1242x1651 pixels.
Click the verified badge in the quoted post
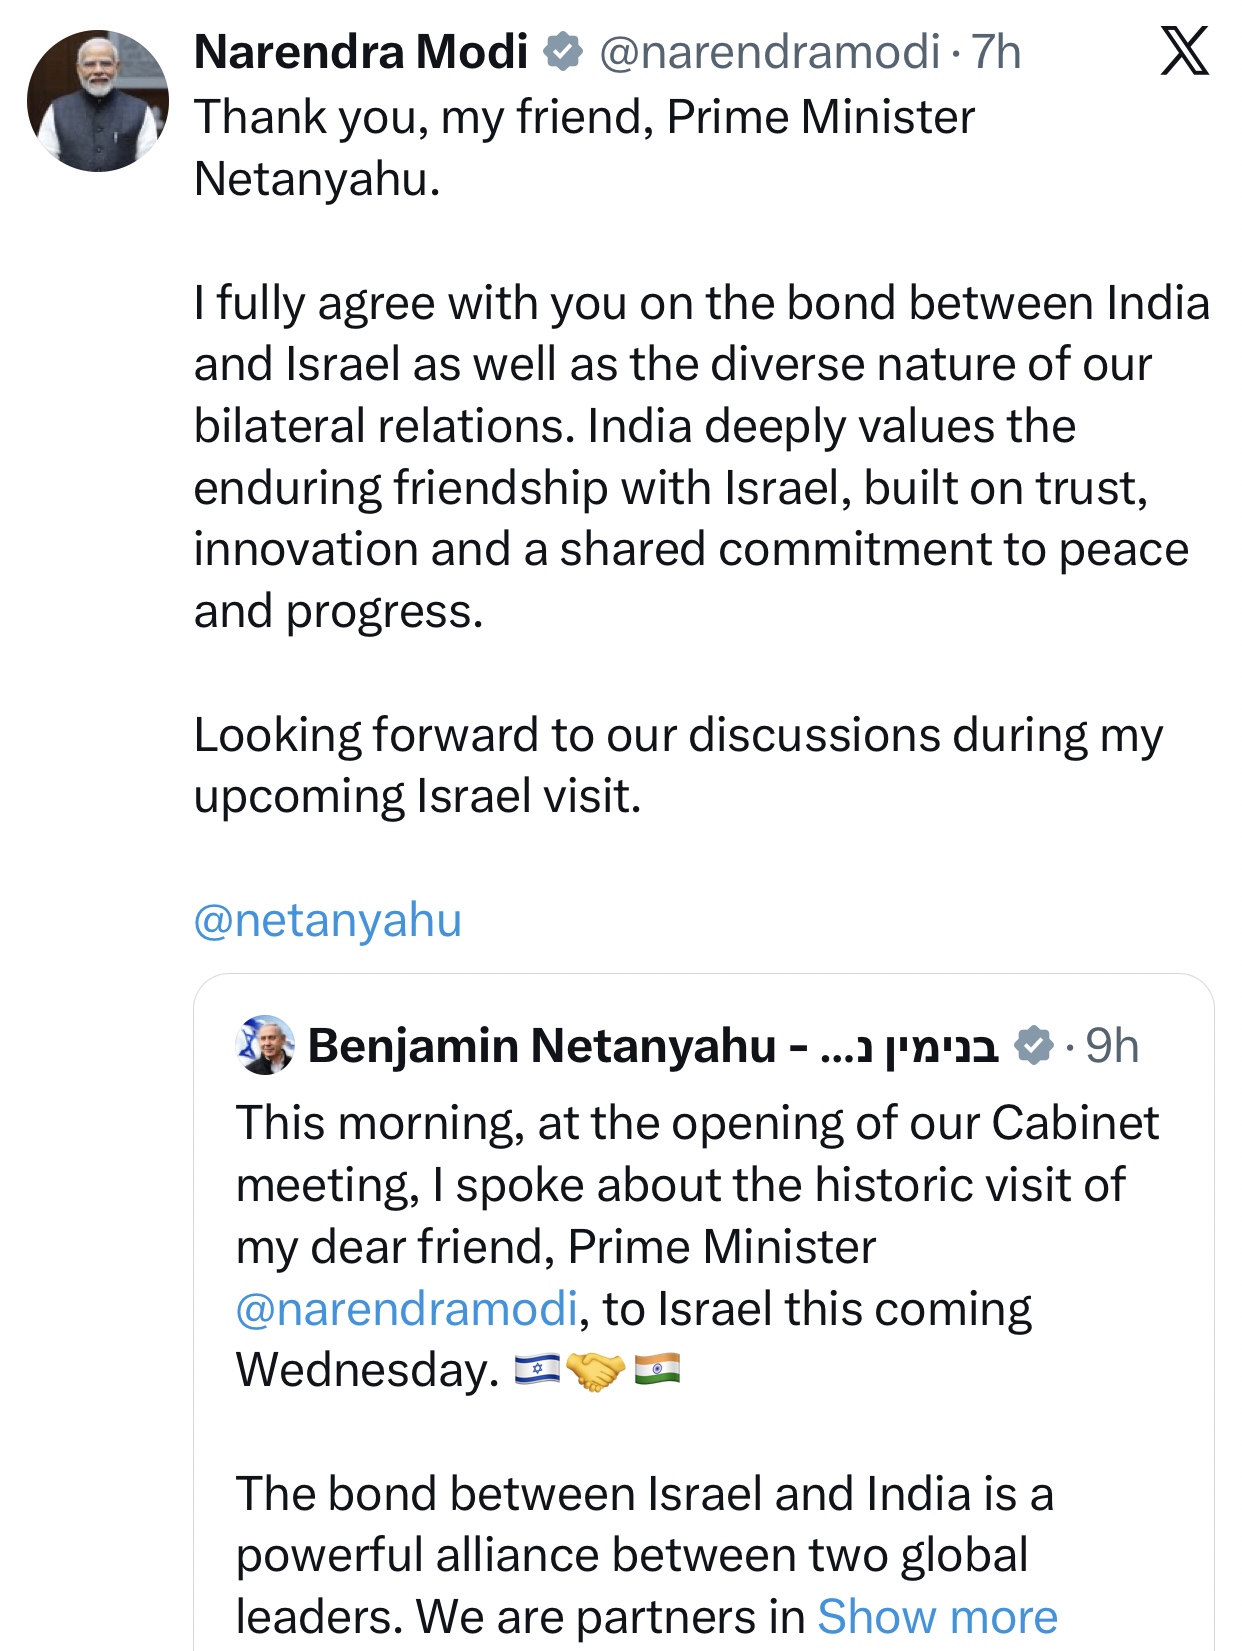[x=1033, y=1046]
